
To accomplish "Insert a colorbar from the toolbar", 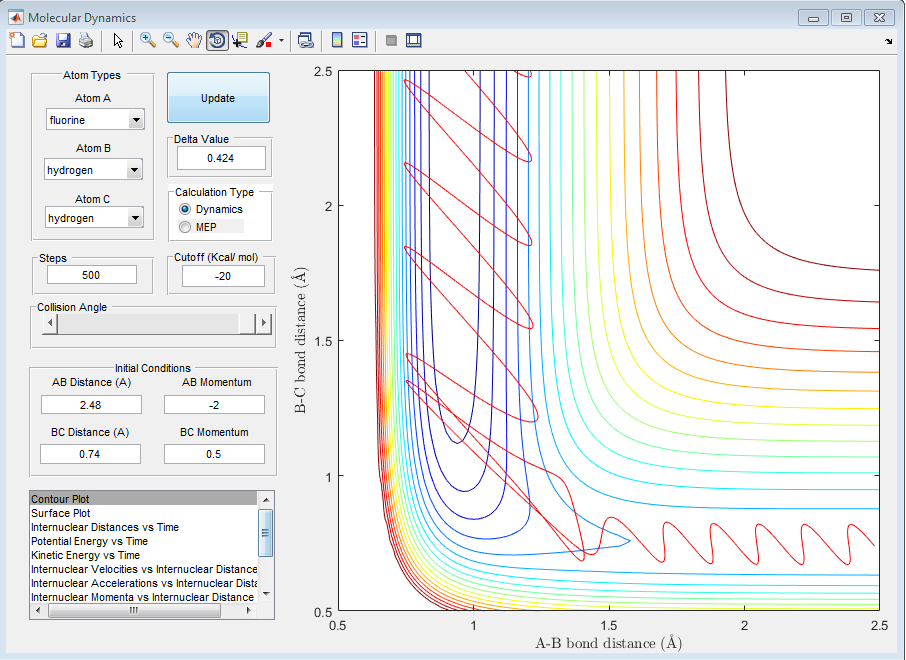I will 337,40.
